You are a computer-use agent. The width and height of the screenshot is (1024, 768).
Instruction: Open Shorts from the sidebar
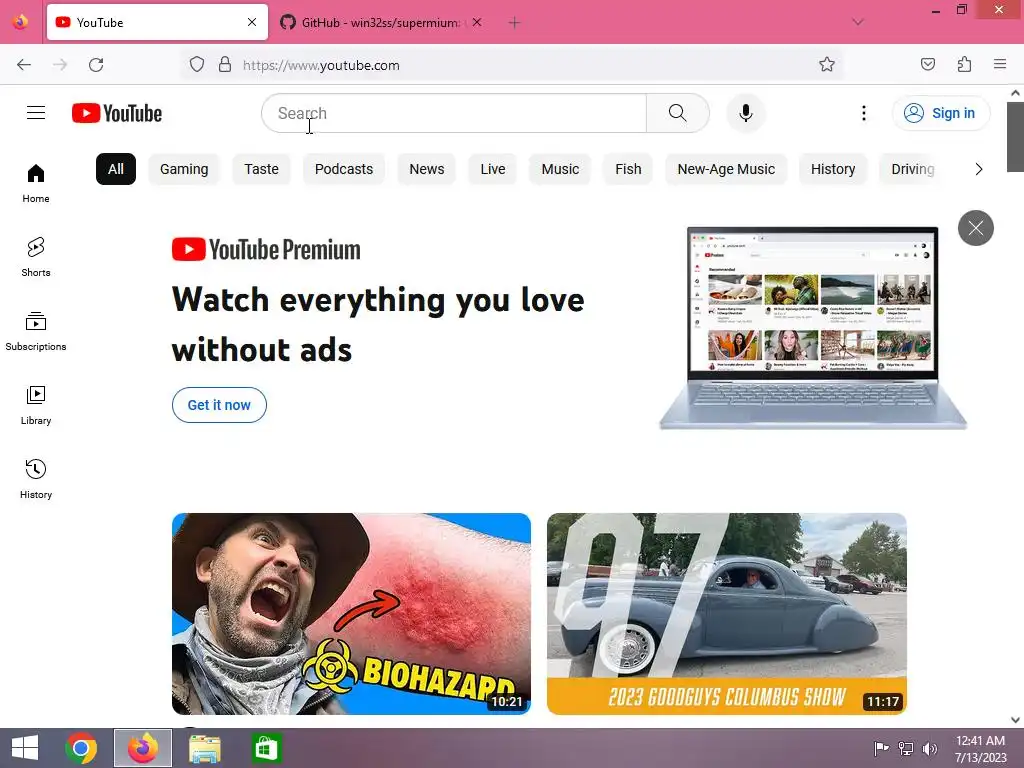36,257
